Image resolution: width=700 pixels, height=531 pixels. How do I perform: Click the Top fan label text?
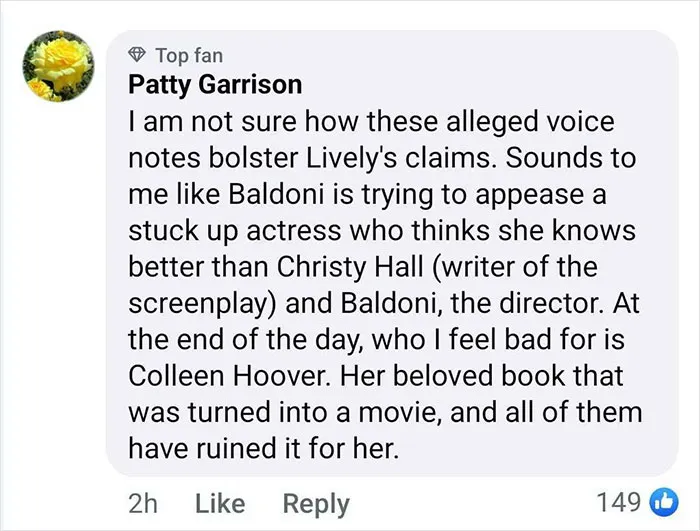pyautogui.click(x=189, y=55)
